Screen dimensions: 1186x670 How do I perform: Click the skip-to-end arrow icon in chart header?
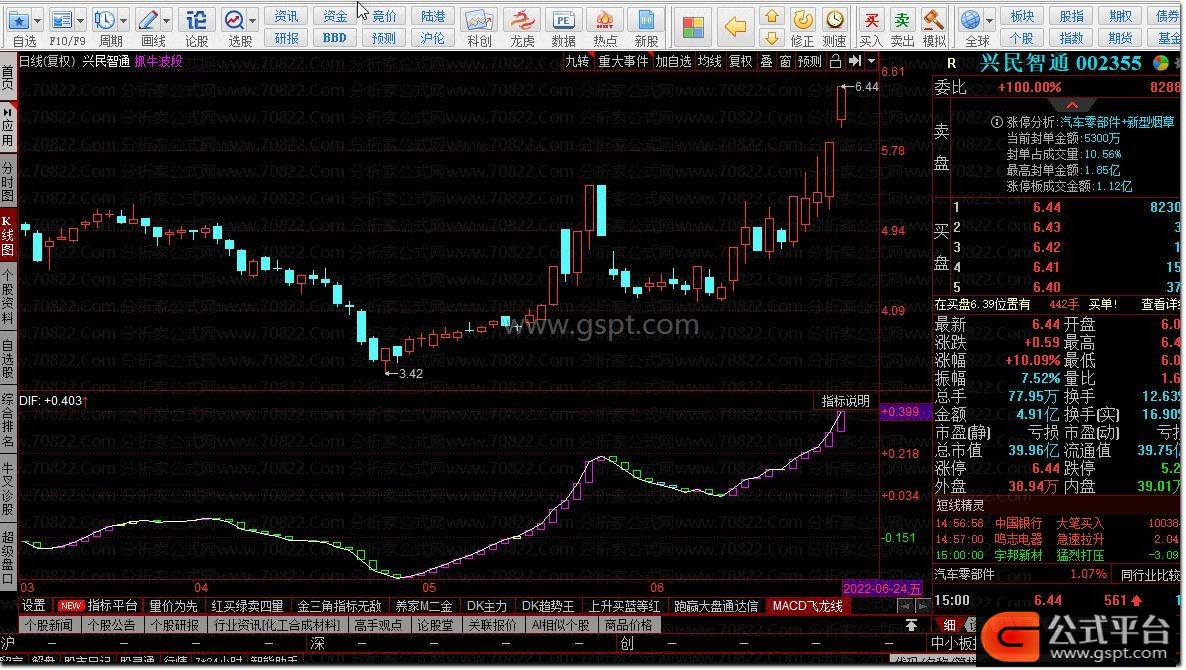[x=855, y=61]
